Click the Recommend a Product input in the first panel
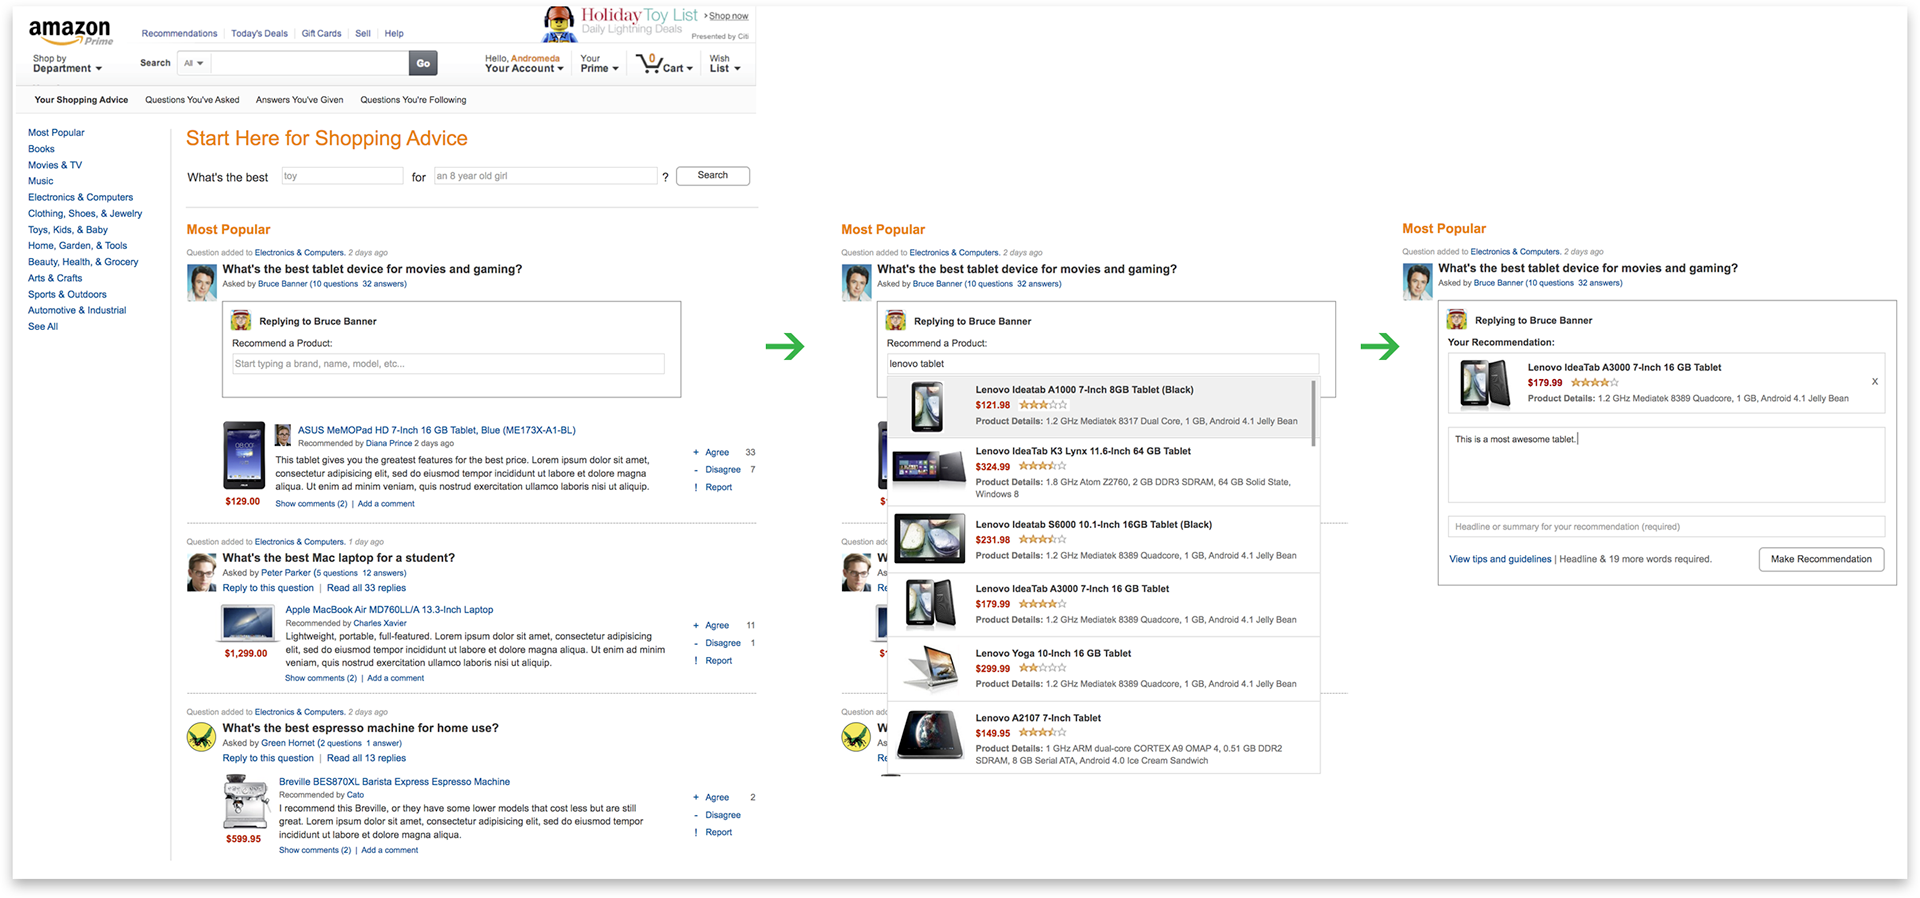Screen dimensions: 1920x898 coord(448,364)
